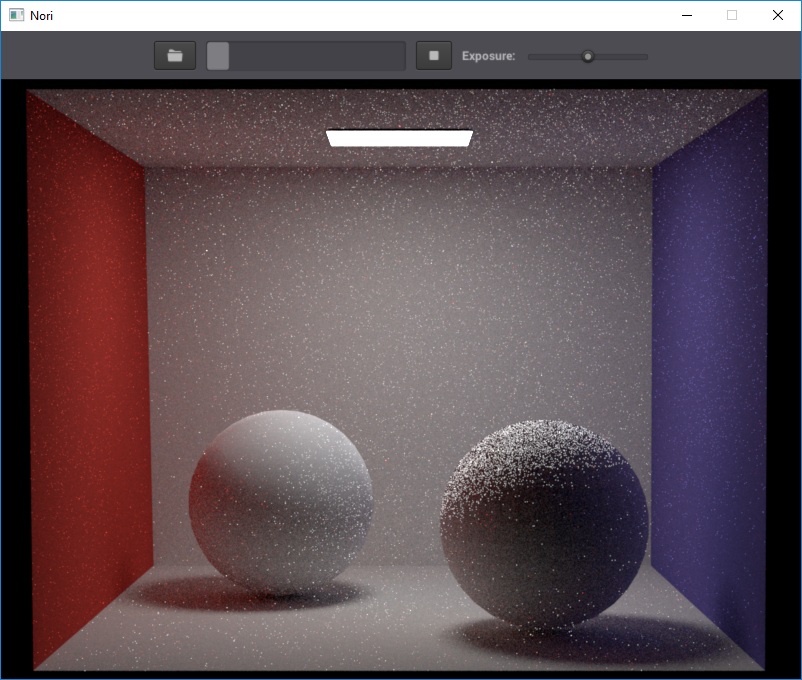Open a scene file with the folder icon
Image resolution: width=802 pixels, height=680 pixels.
[175, 56]
